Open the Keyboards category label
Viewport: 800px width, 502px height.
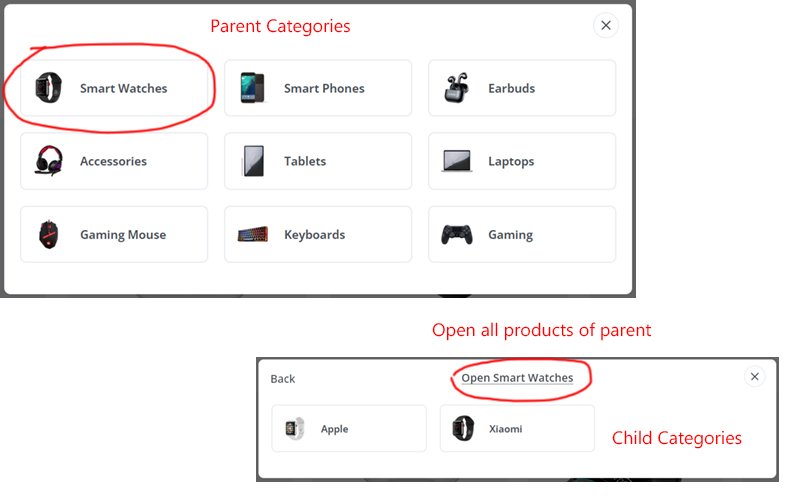coord(314,235)
